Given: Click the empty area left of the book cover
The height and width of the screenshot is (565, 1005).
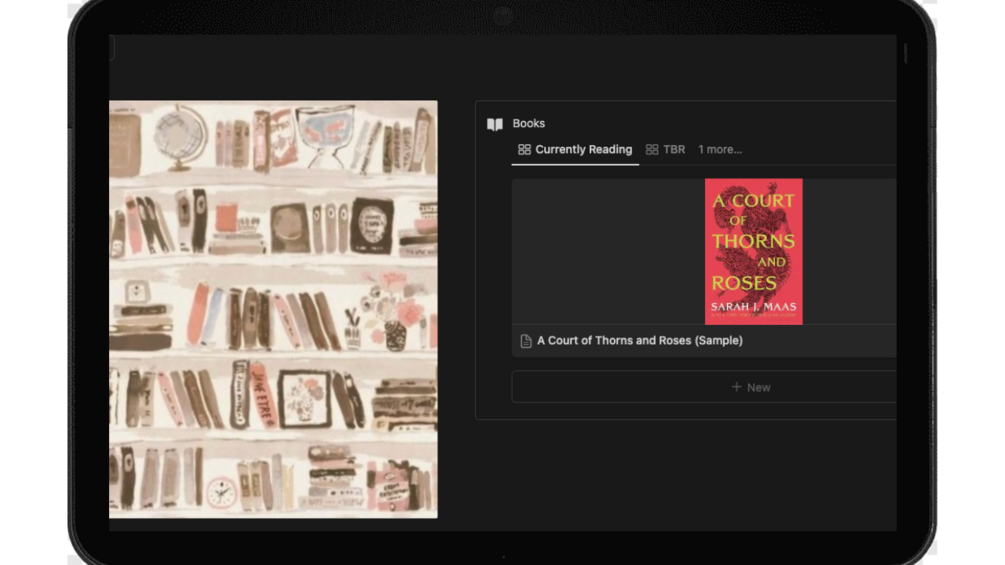Looking at the screenshot, I should tap(608, 251).
